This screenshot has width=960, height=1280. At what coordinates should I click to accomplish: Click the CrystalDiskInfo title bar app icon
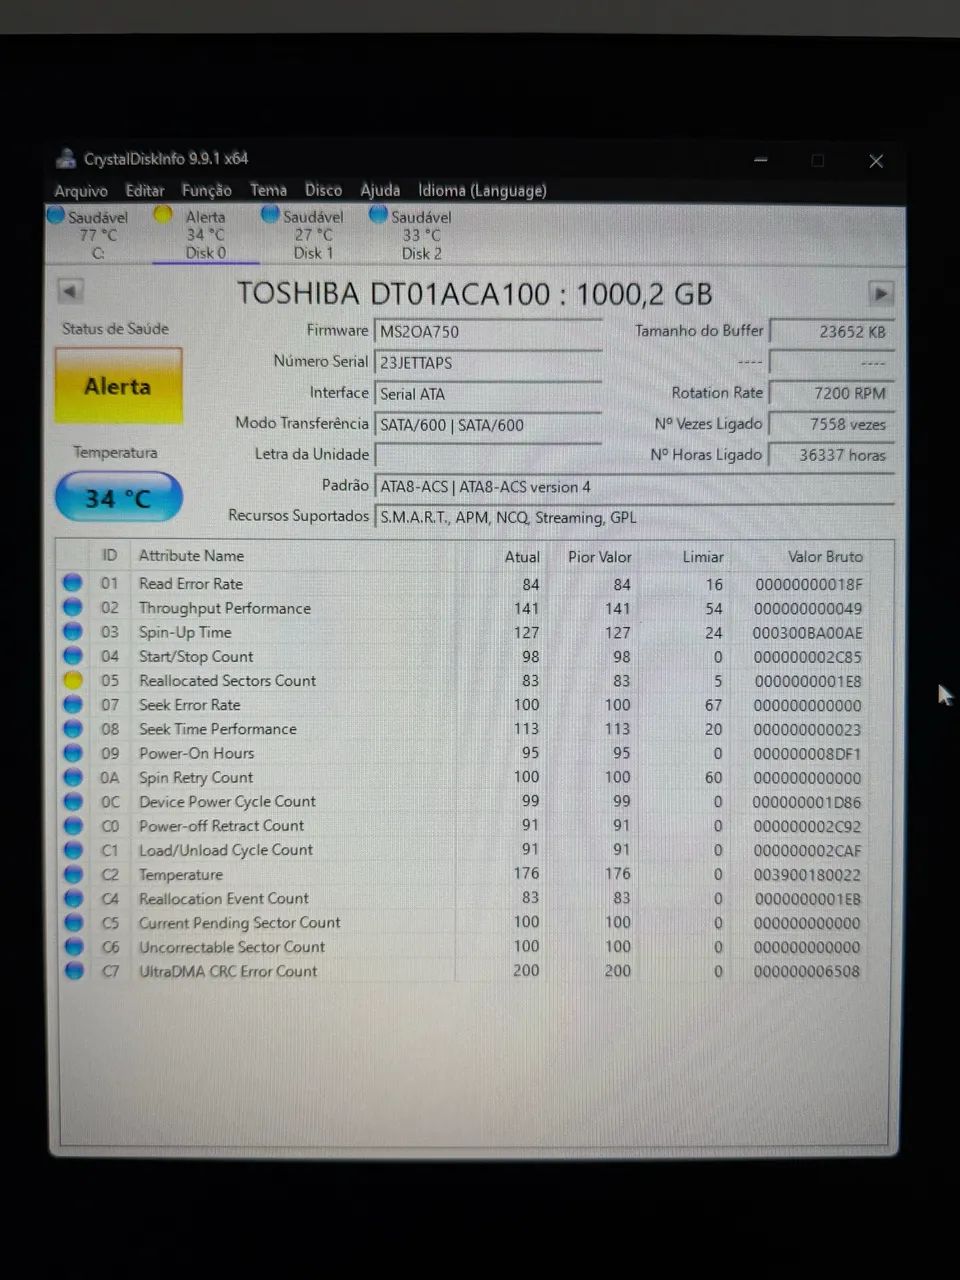66,158
